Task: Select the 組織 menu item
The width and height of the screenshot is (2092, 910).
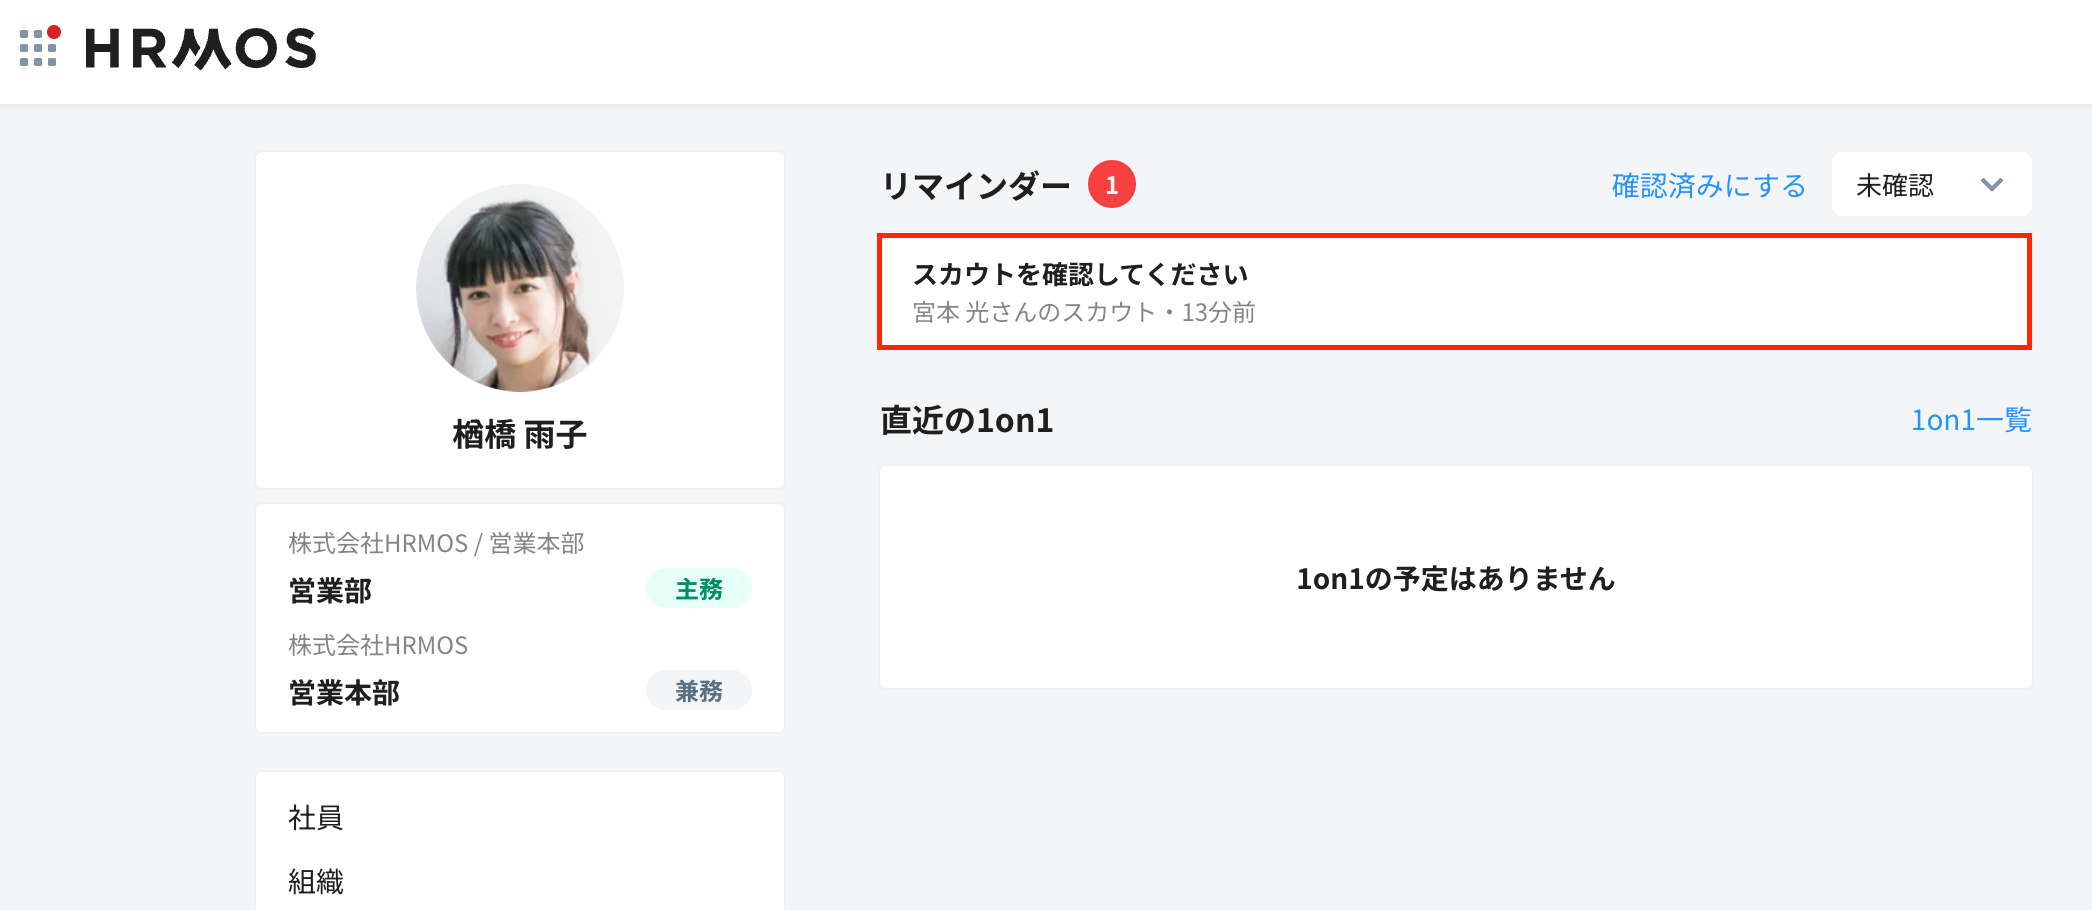Action: pyautogui.click(x=316, y=881)
